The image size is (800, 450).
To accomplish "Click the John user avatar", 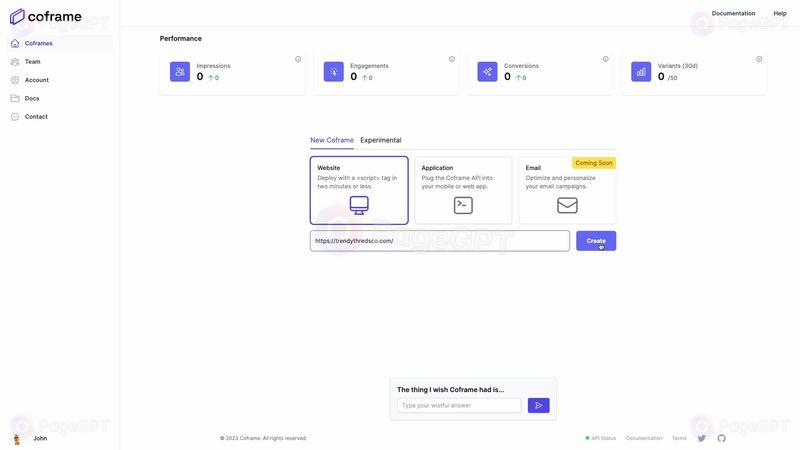I will tap(16, 439).
